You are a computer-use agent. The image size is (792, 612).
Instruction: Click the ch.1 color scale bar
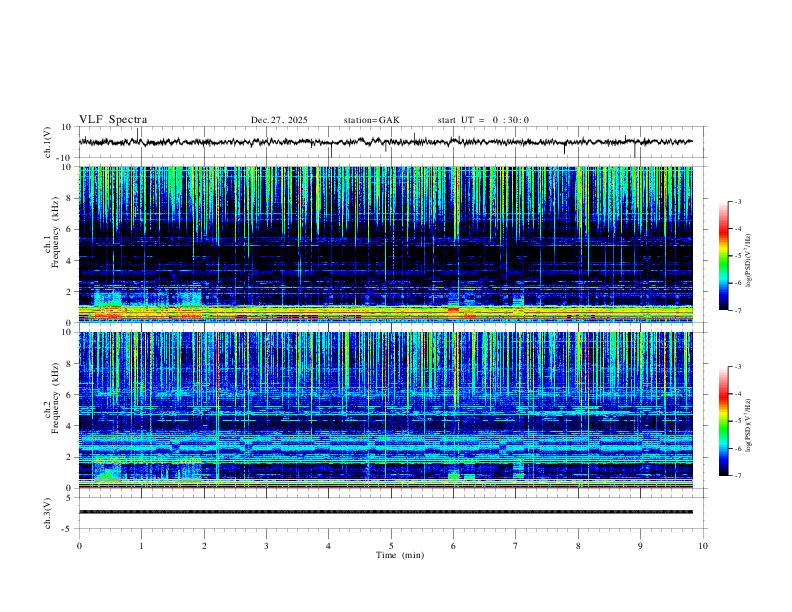coord(723,256)
